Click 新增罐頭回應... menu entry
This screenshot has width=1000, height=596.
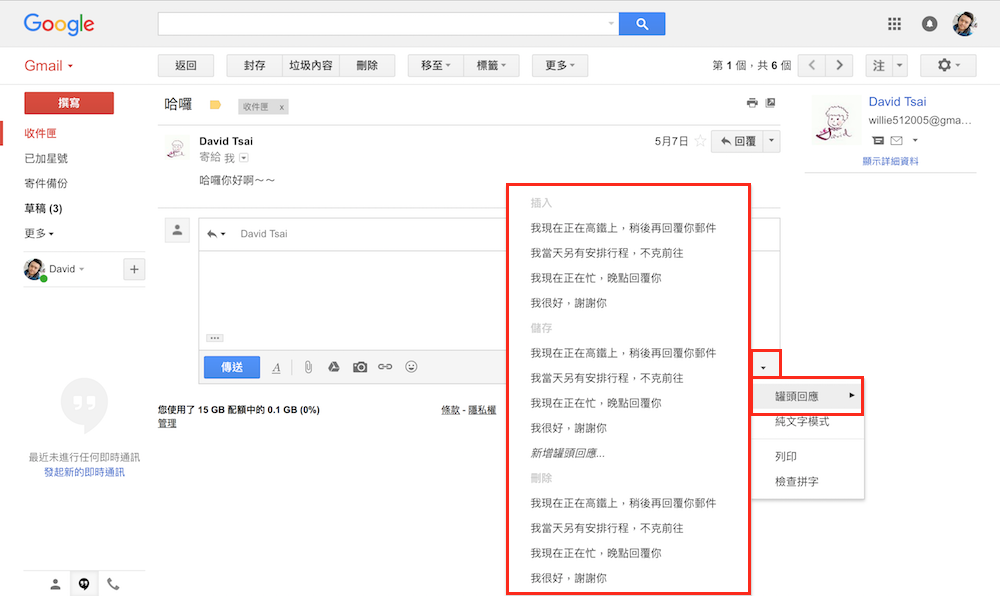tap(568, 453)
